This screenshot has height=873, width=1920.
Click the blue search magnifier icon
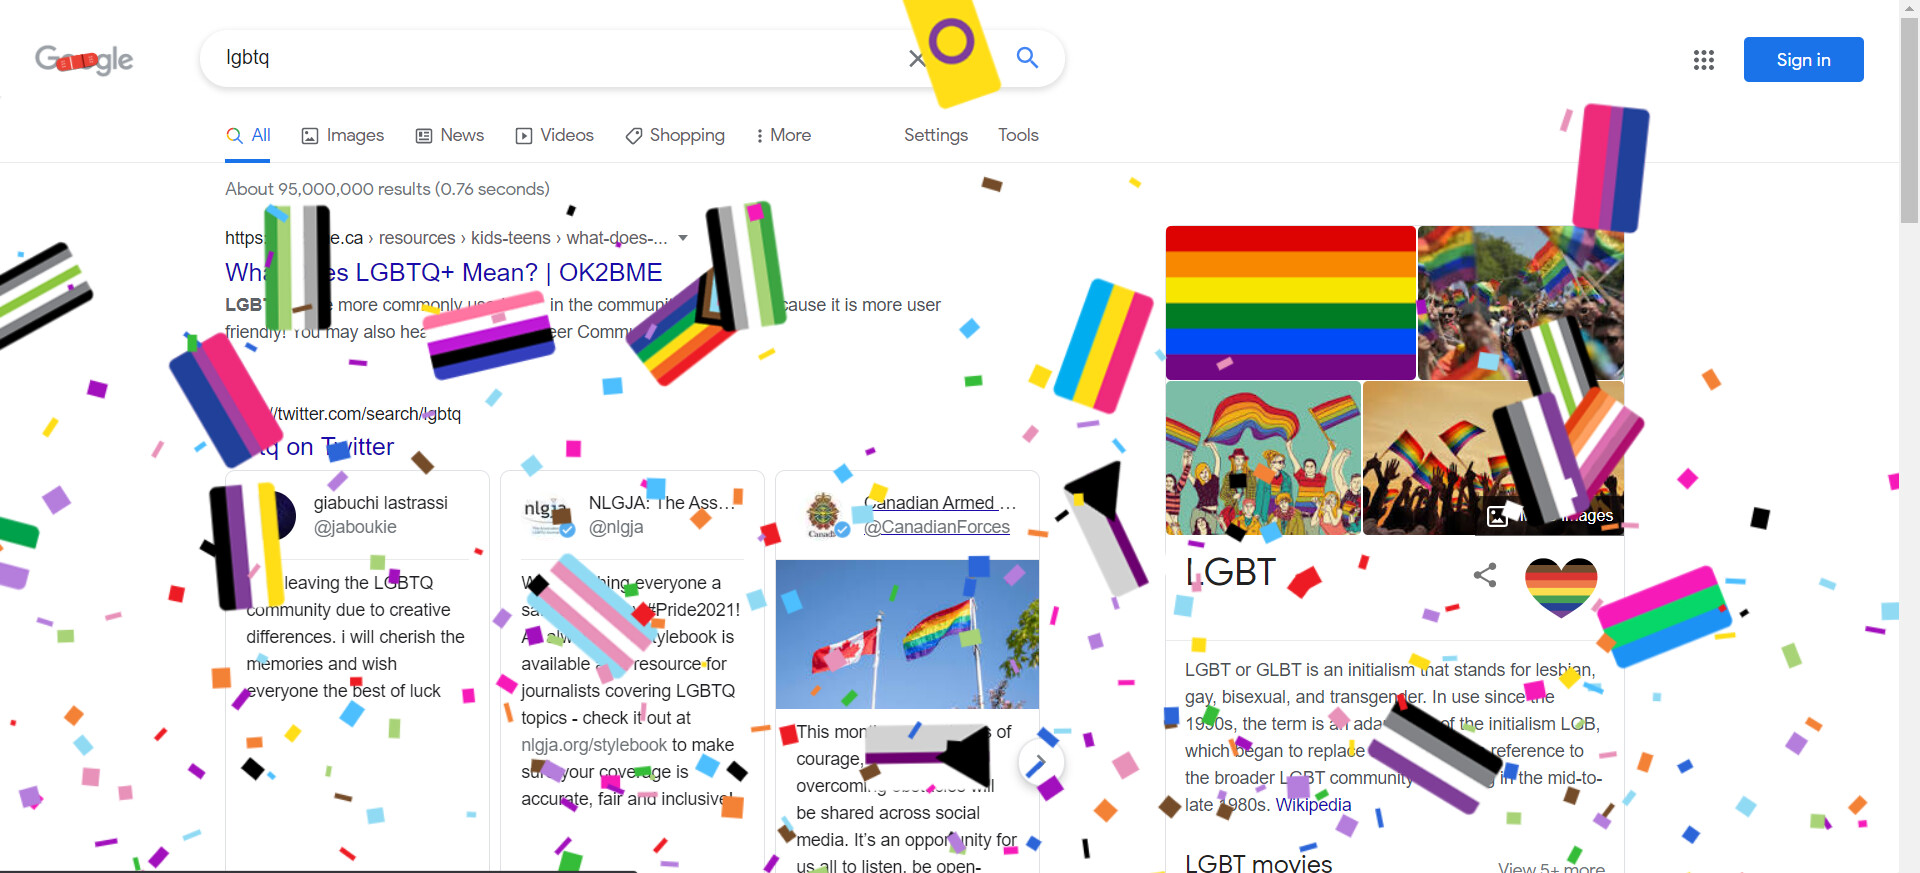coord(1027,57)
